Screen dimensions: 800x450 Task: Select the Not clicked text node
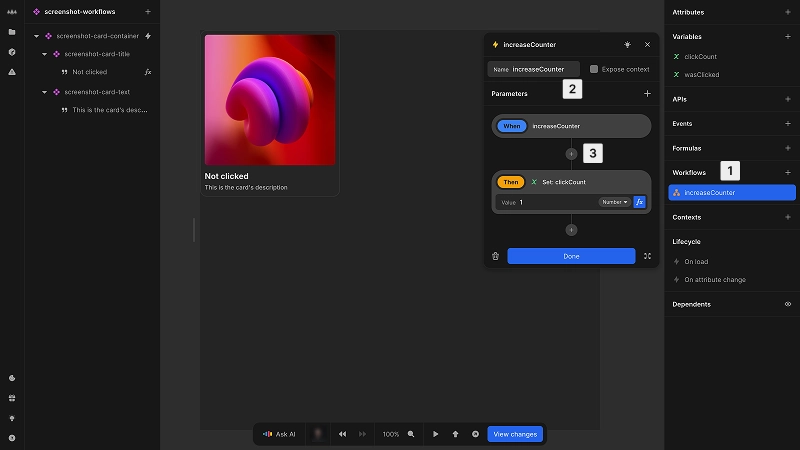click(x=90, y=72)
